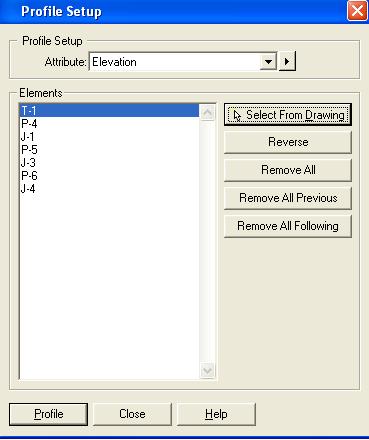Viewport: 369px width, 440px height.
Task: Select pipe P-4 in the list
Action: (110, 124)
